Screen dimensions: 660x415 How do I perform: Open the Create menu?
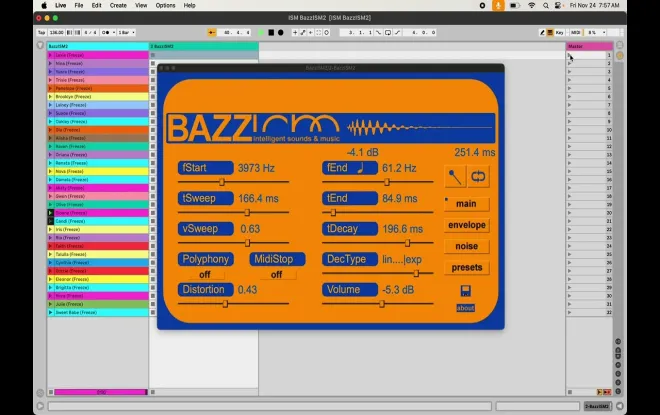pyautogui.click(x=118, y=5)
